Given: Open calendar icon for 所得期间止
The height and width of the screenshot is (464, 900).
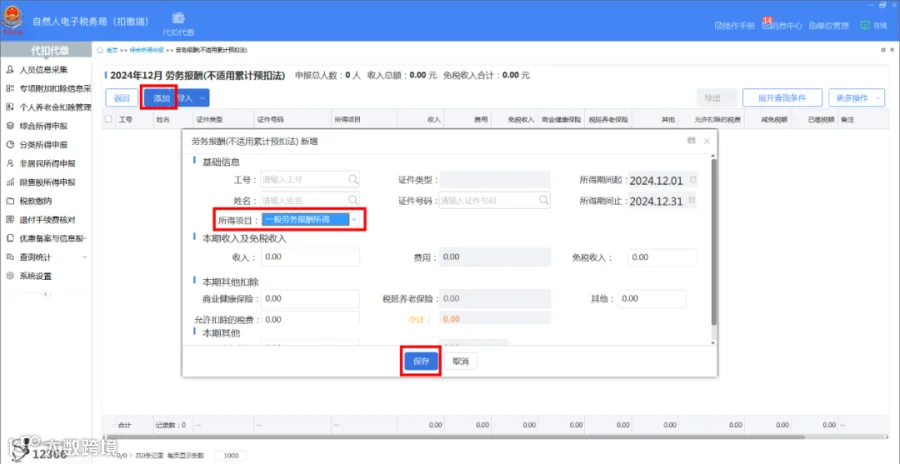Looking at the screenshot, I should point(693,200).
